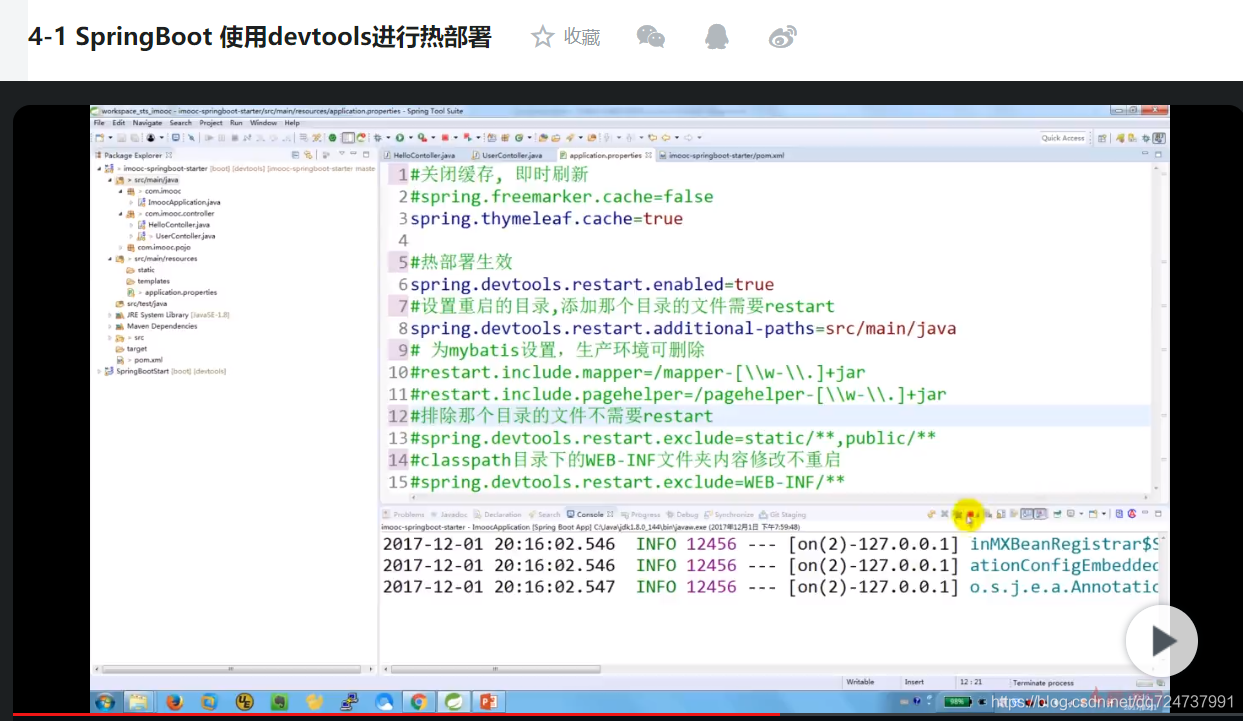The image size is (1243, 721).
Task: Select application.properties in the tree
Action: point(174,292)
